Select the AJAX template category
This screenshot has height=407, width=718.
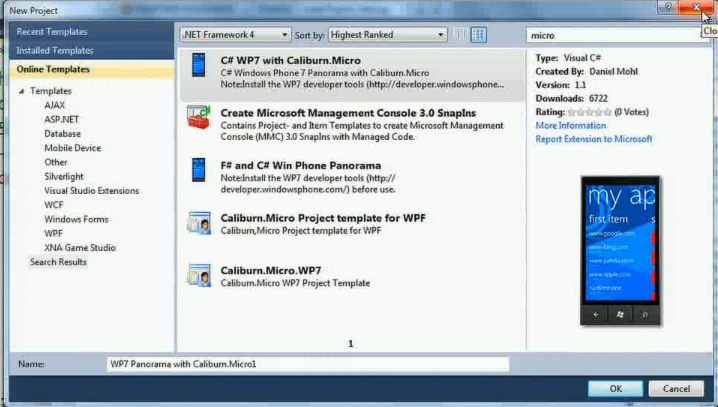[54, 105]
